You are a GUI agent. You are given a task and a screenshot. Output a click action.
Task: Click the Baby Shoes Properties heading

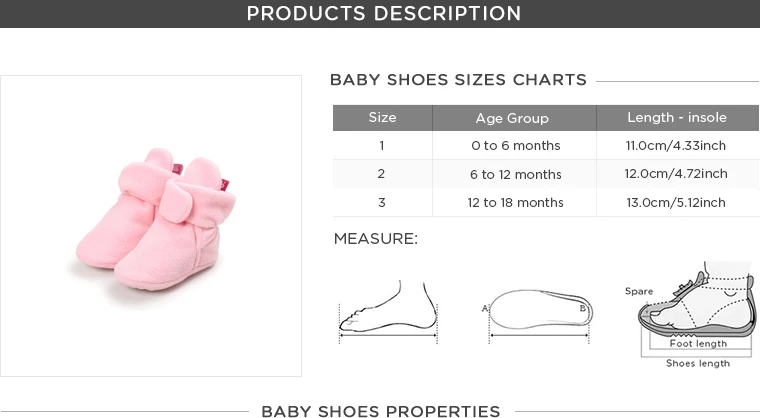point(380,411)
